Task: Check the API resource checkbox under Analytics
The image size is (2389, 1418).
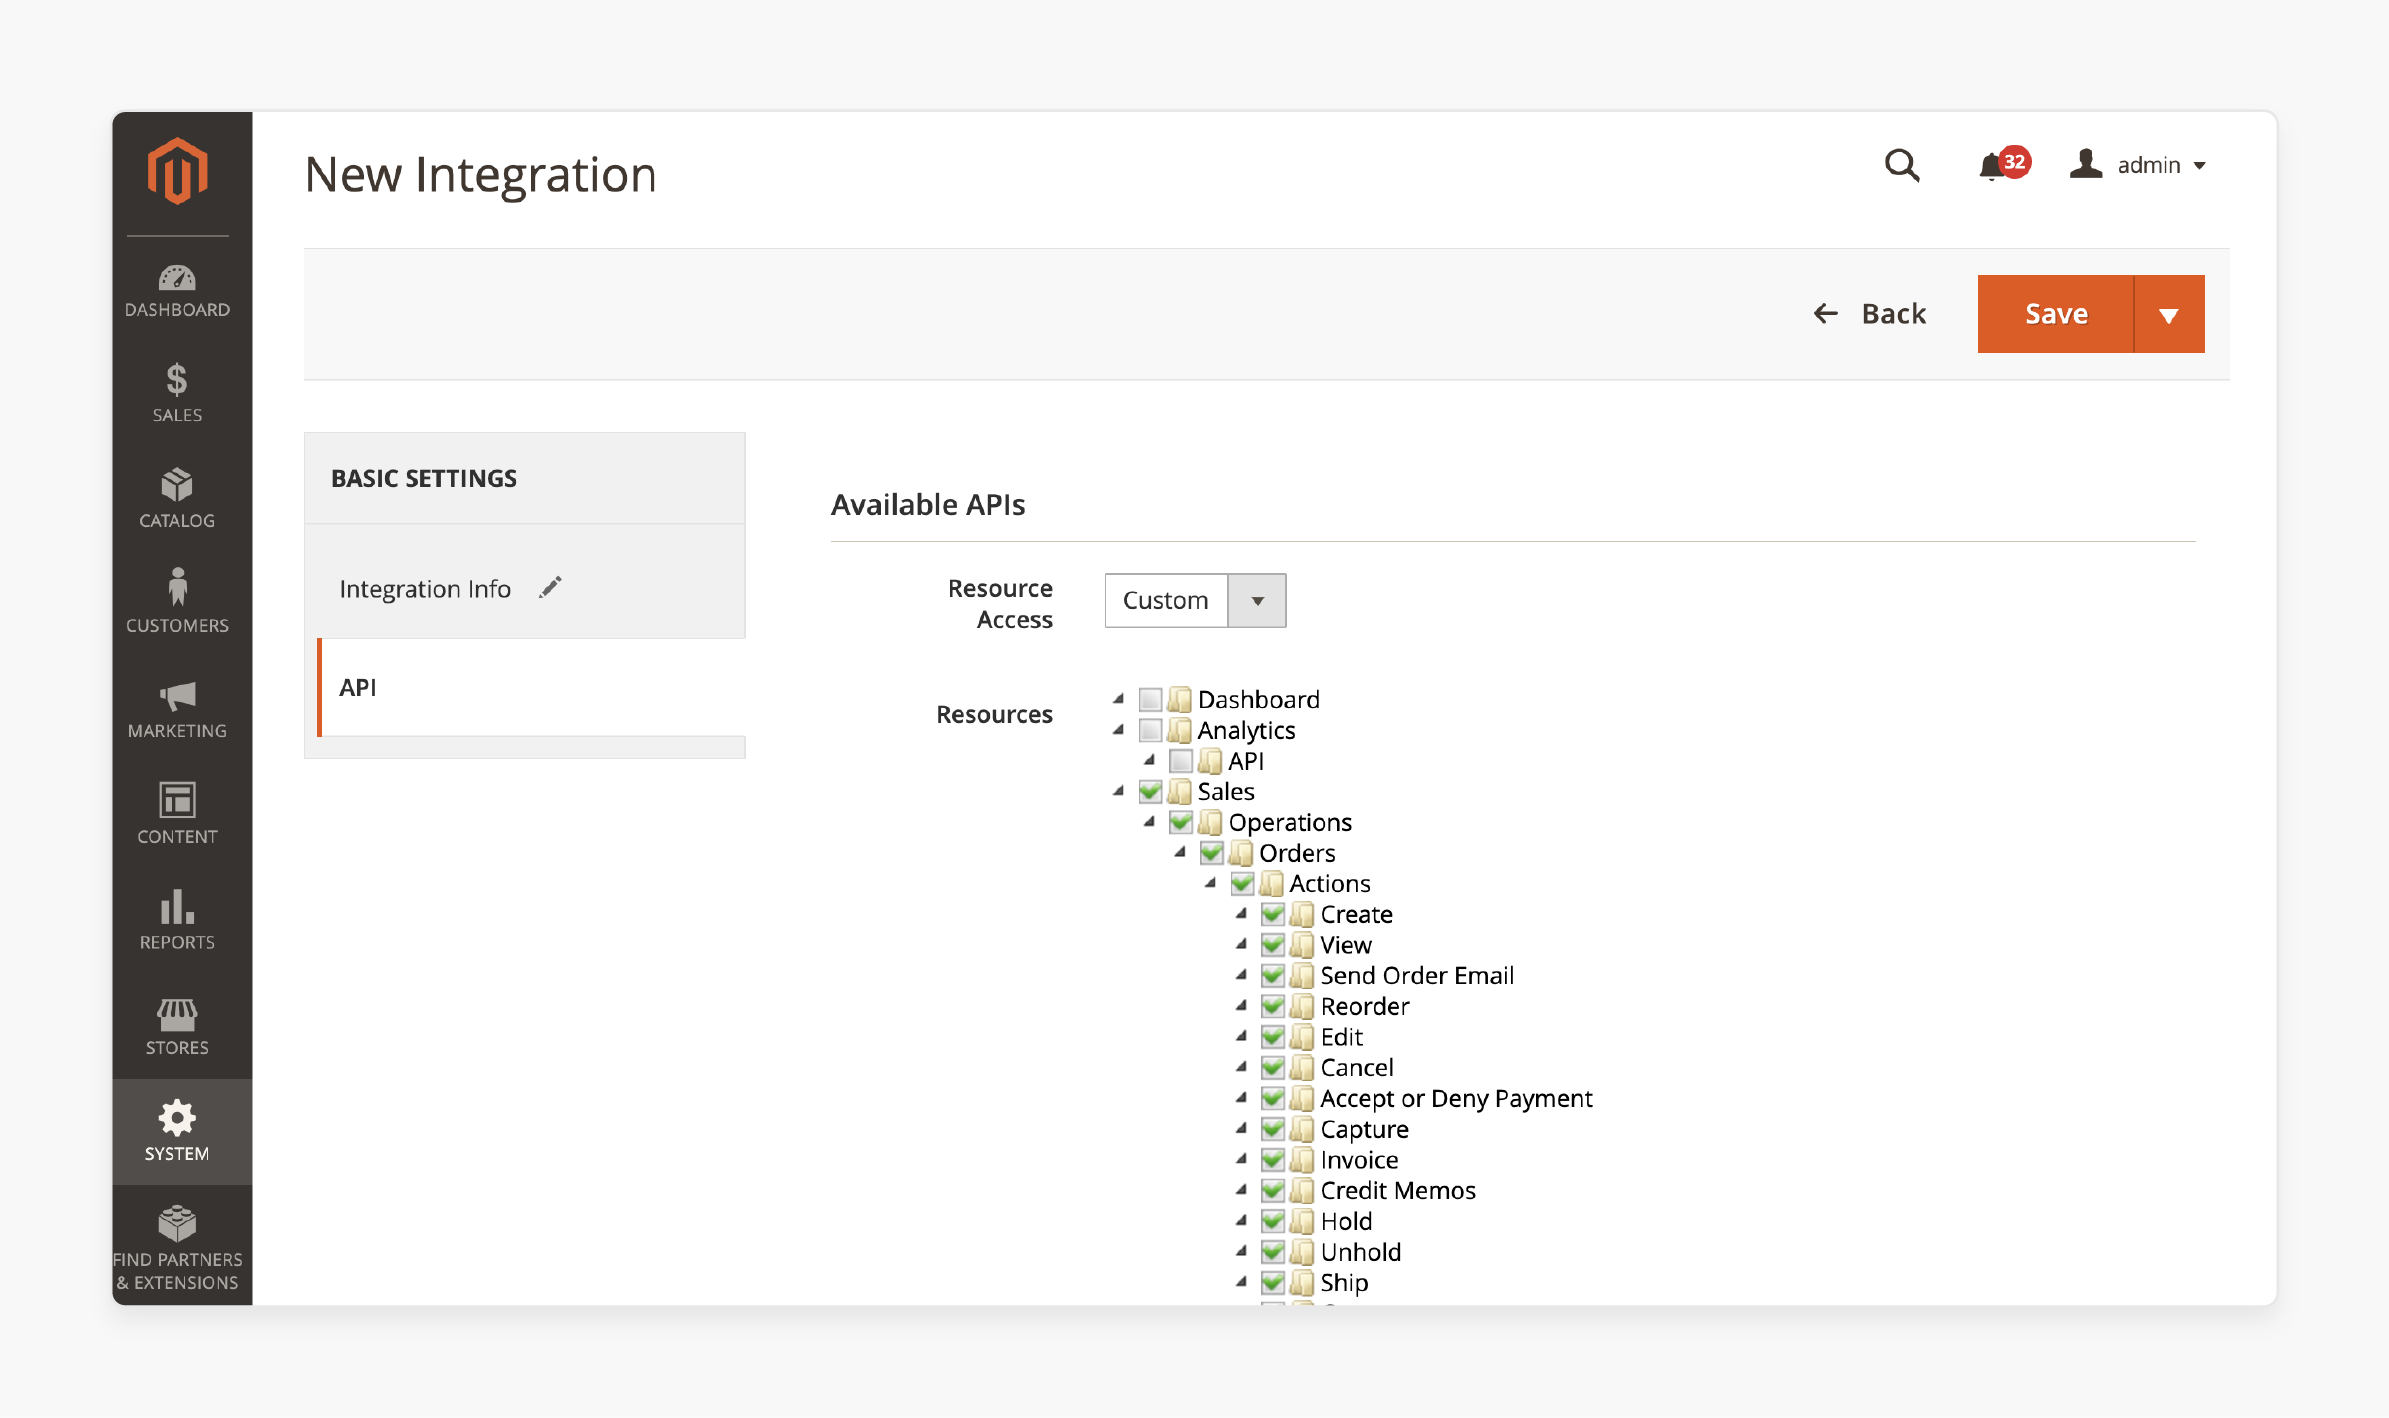Action: point(1181,761)
